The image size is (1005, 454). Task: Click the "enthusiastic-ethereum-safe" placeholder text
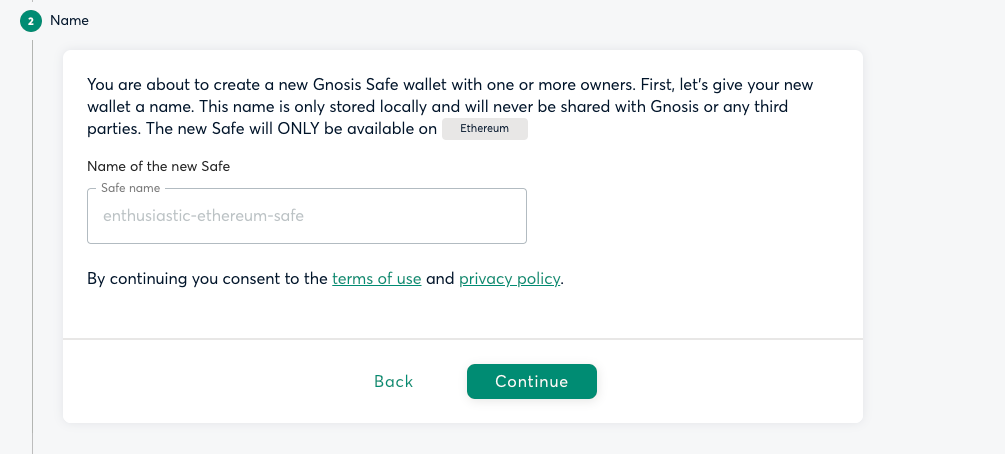point(203,215)
